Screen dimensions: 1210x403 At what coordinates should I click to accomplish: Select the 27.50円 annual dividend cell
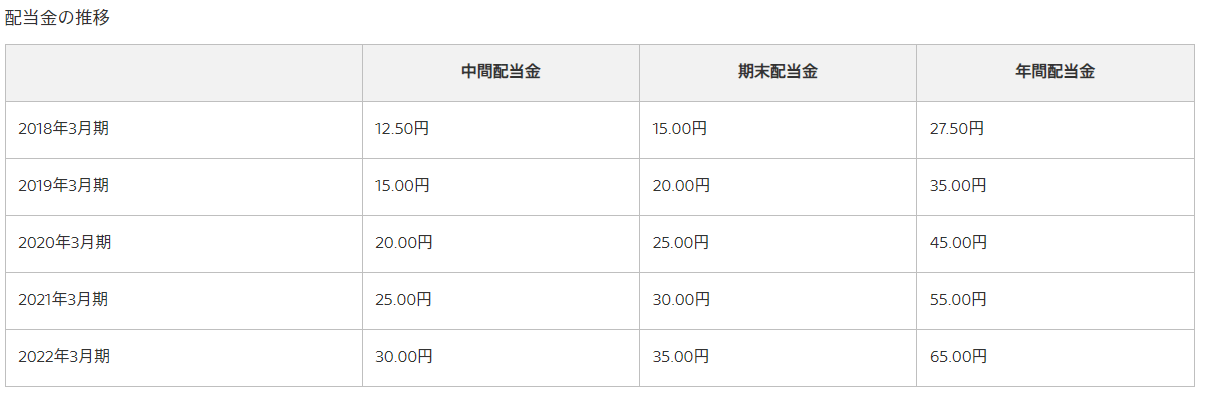click(x=1055, y=129)
